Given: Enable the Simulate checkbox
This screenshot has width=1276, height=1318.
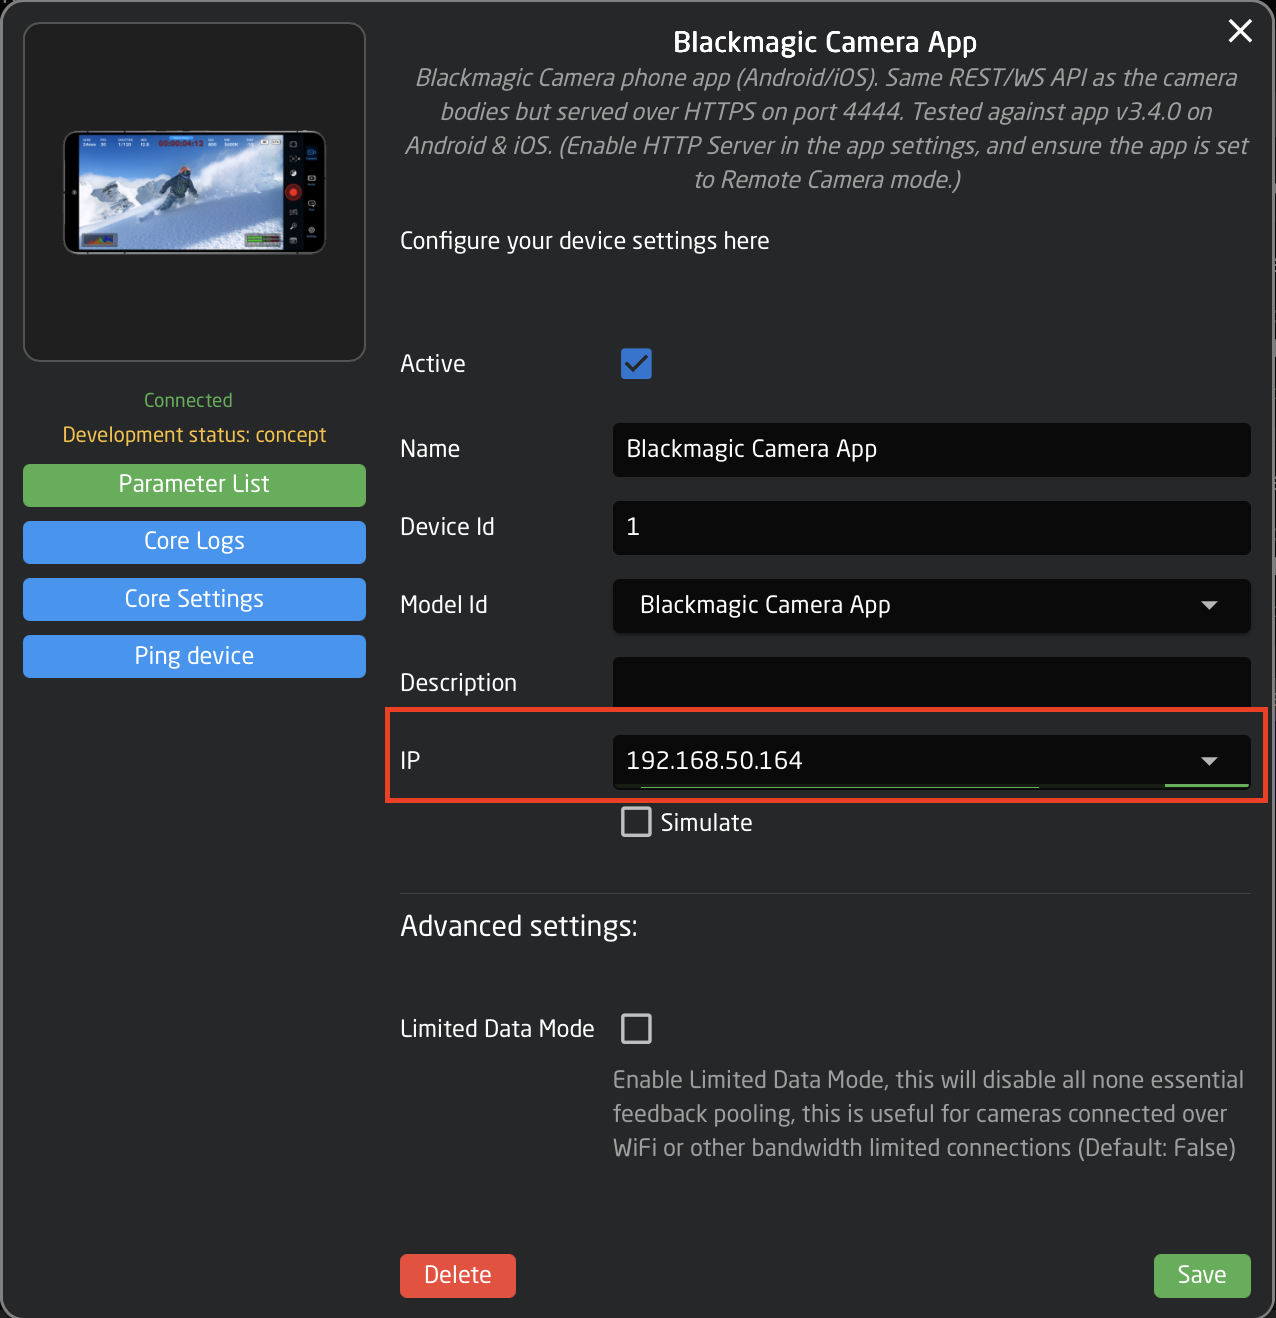Looking at the screenshot, I should (636, 822).
